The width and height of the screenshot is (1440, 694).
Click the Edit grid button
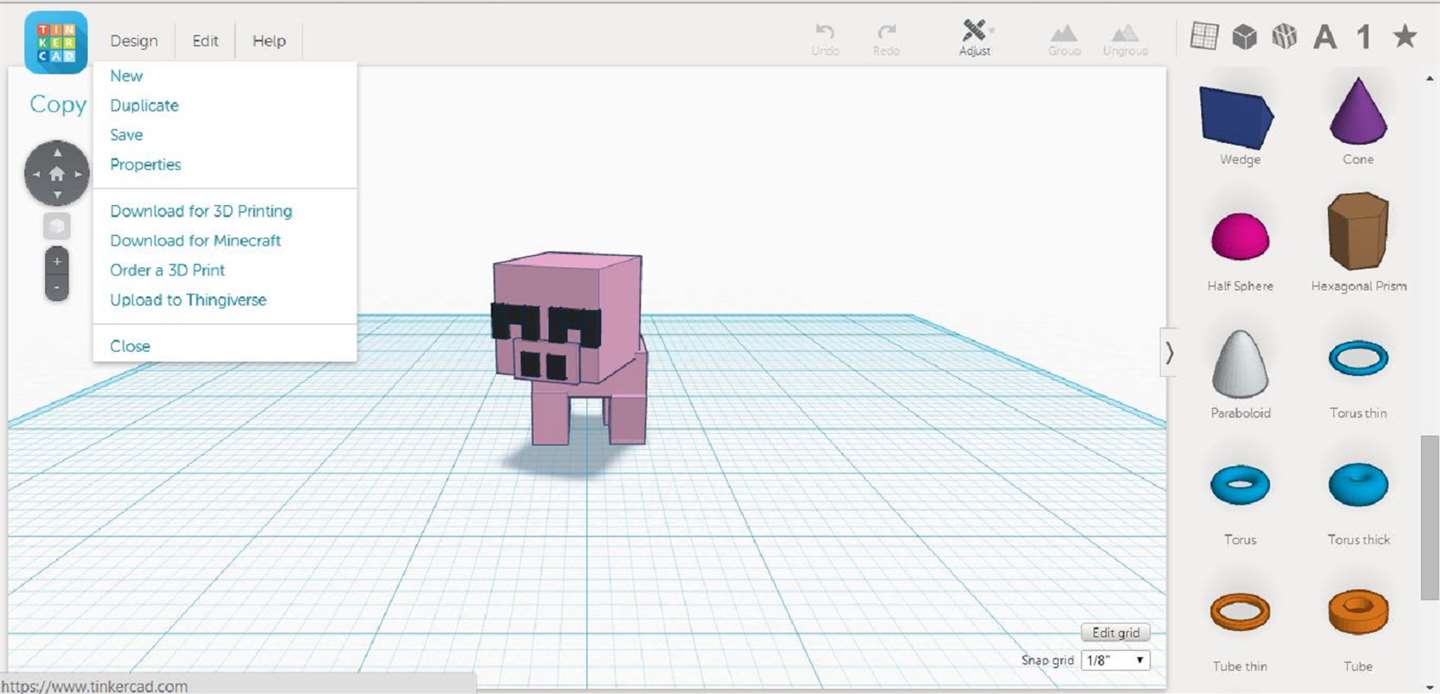click(1116, 633)
